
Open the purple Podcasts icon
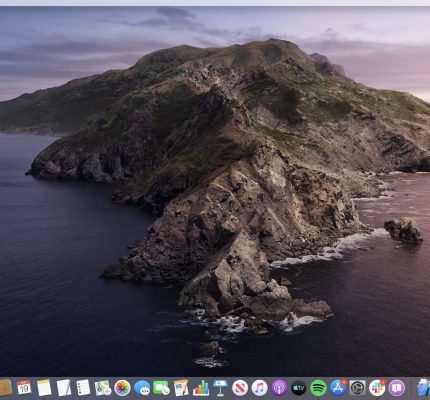(x=279, y=388)
